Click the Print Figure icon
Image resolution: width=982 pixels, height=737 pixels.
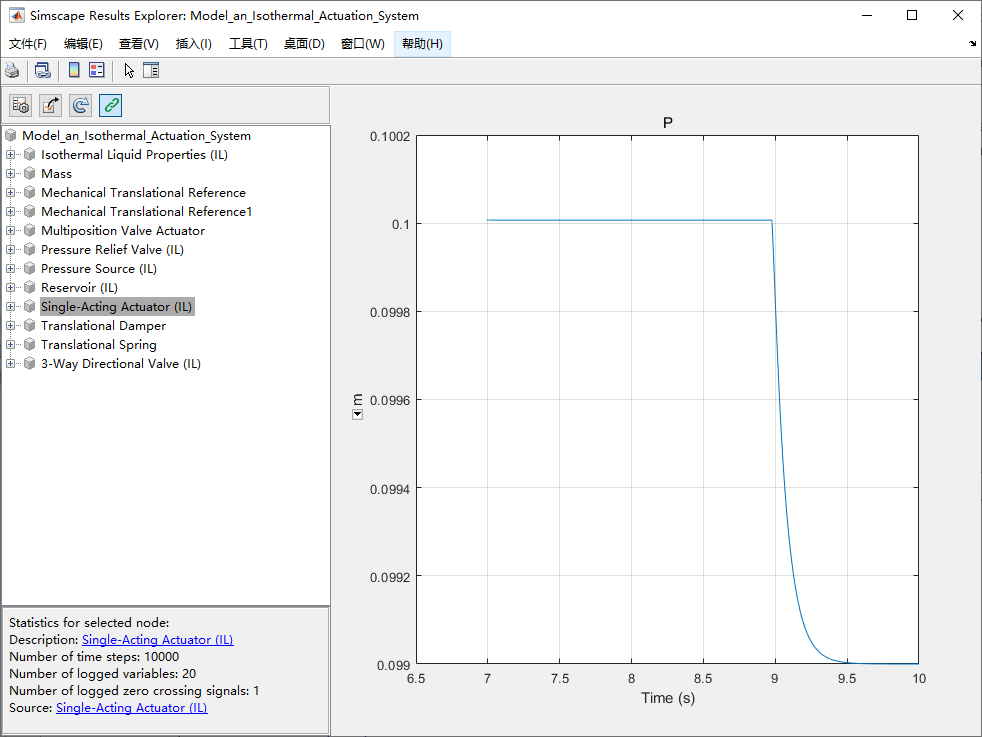tap(12, 70)
